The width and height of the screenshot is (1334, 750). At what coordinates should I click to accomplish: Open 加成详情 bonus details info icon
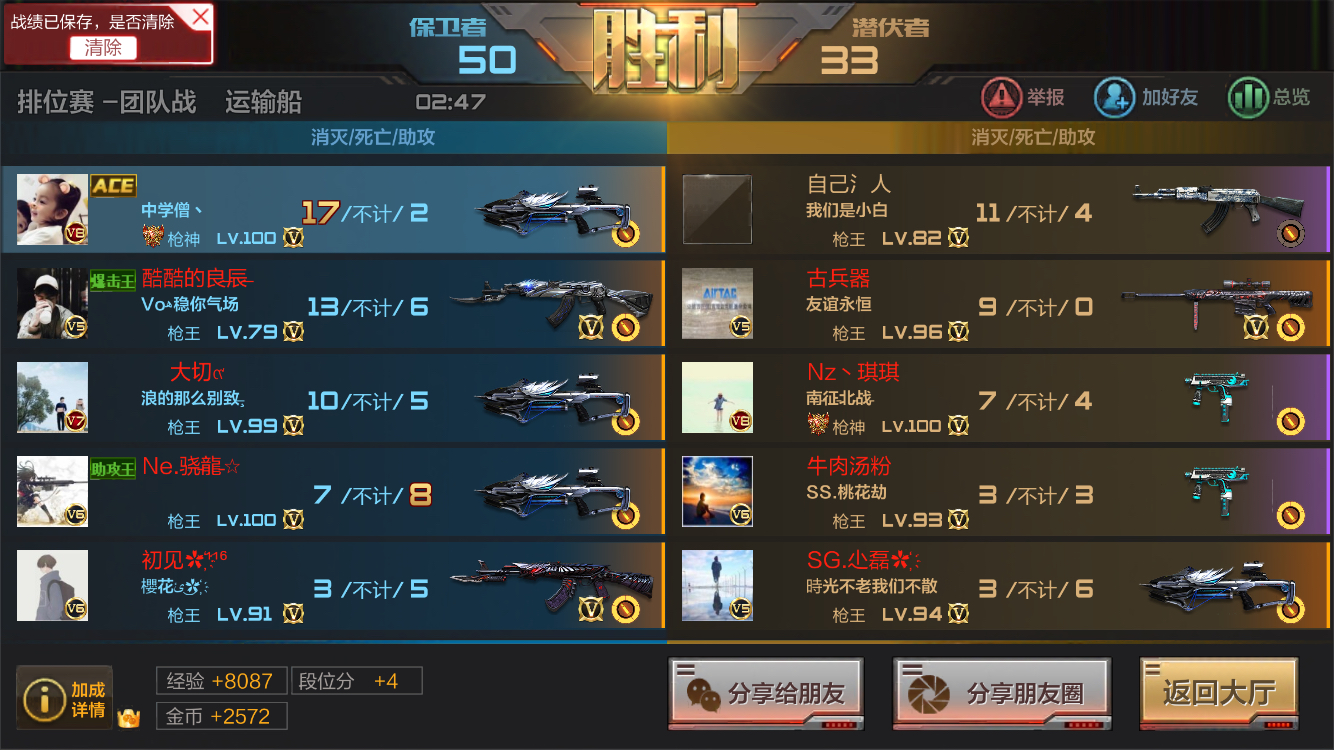44,701
